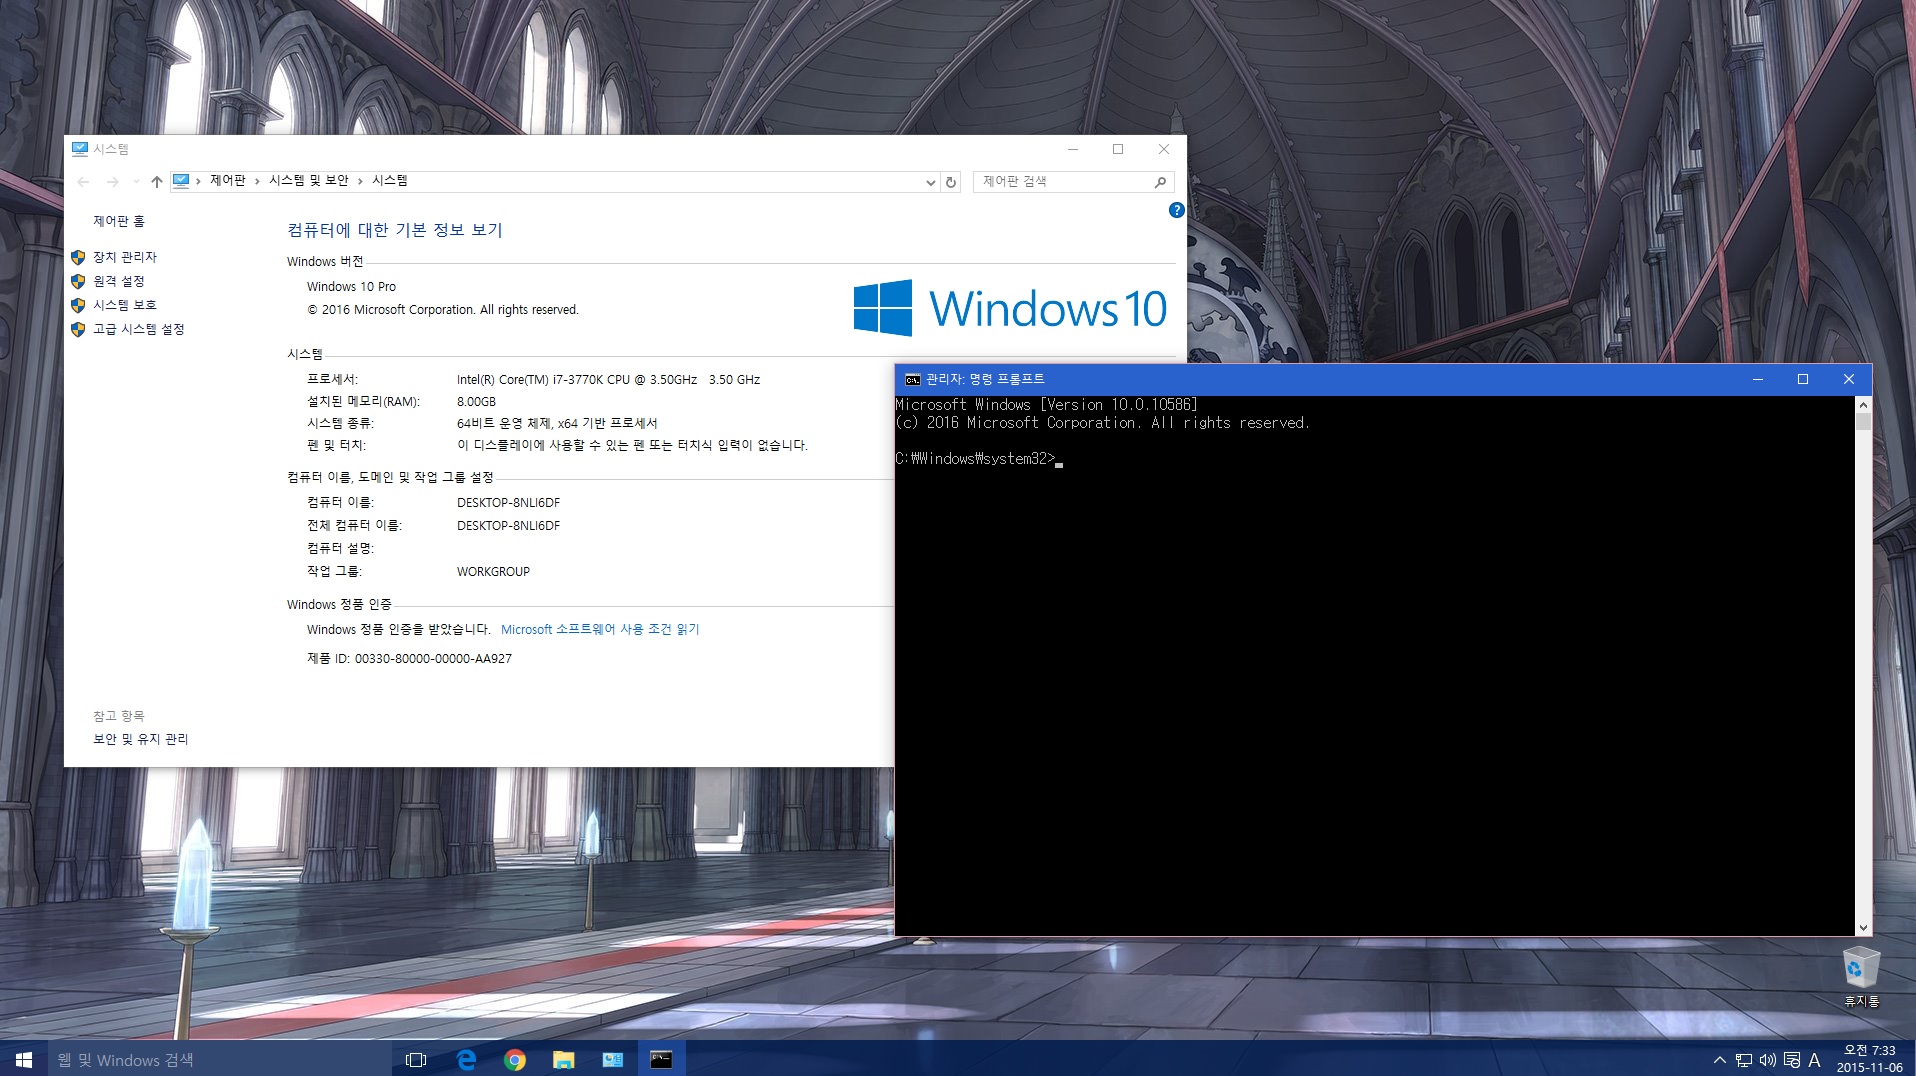Select the Command Prompt taskbar icon
The height and width of the screenshot is (1076, 1916).
tap(662, 1059)
